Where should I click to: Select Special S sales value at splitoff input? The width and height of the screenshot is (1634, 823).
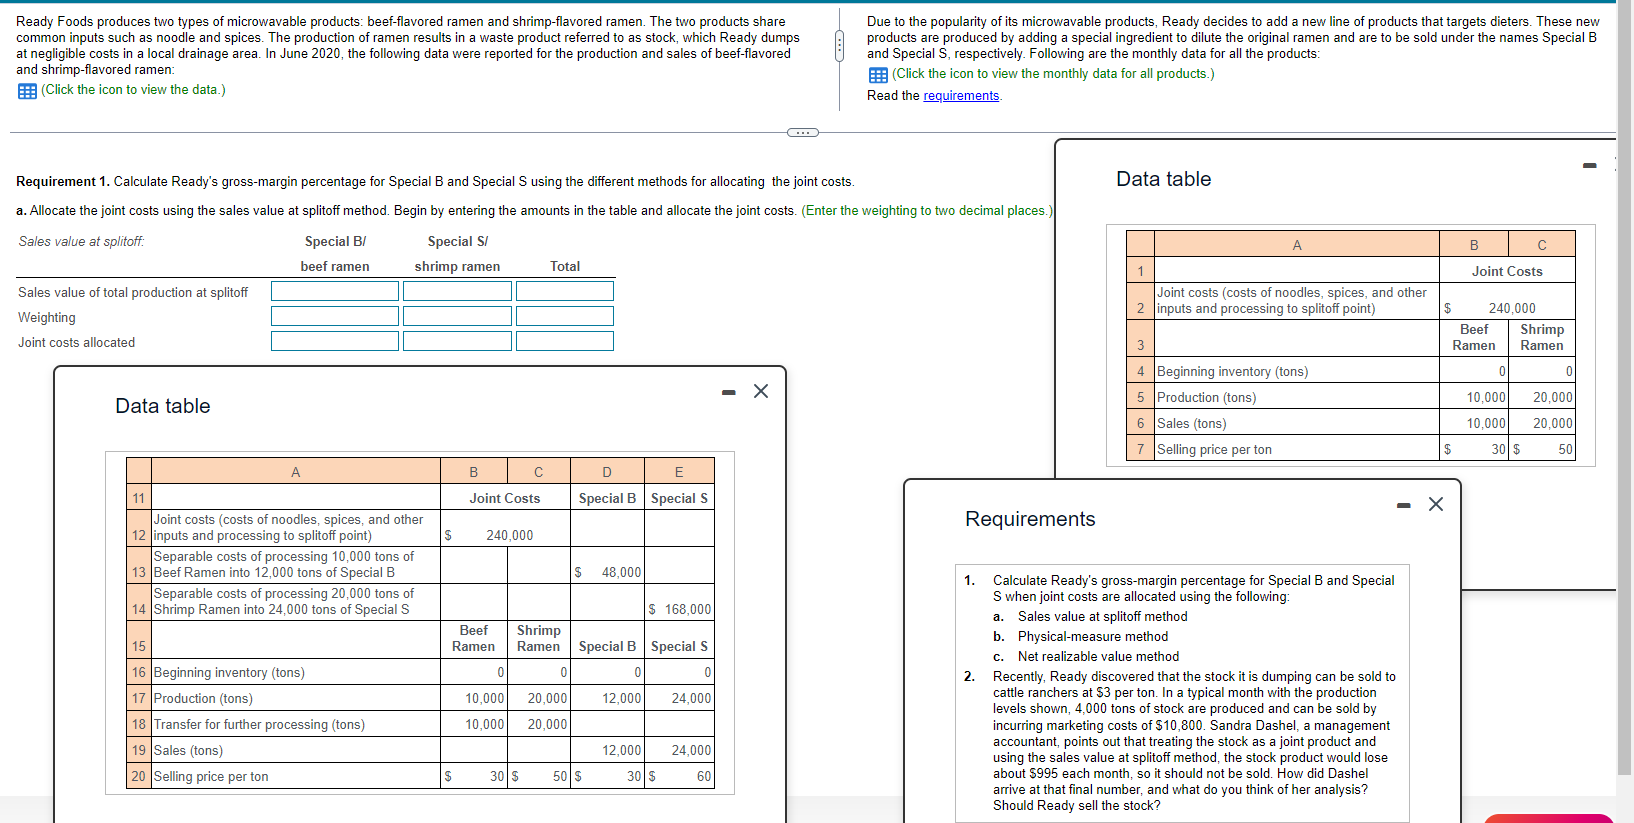[x=457, y=291]
